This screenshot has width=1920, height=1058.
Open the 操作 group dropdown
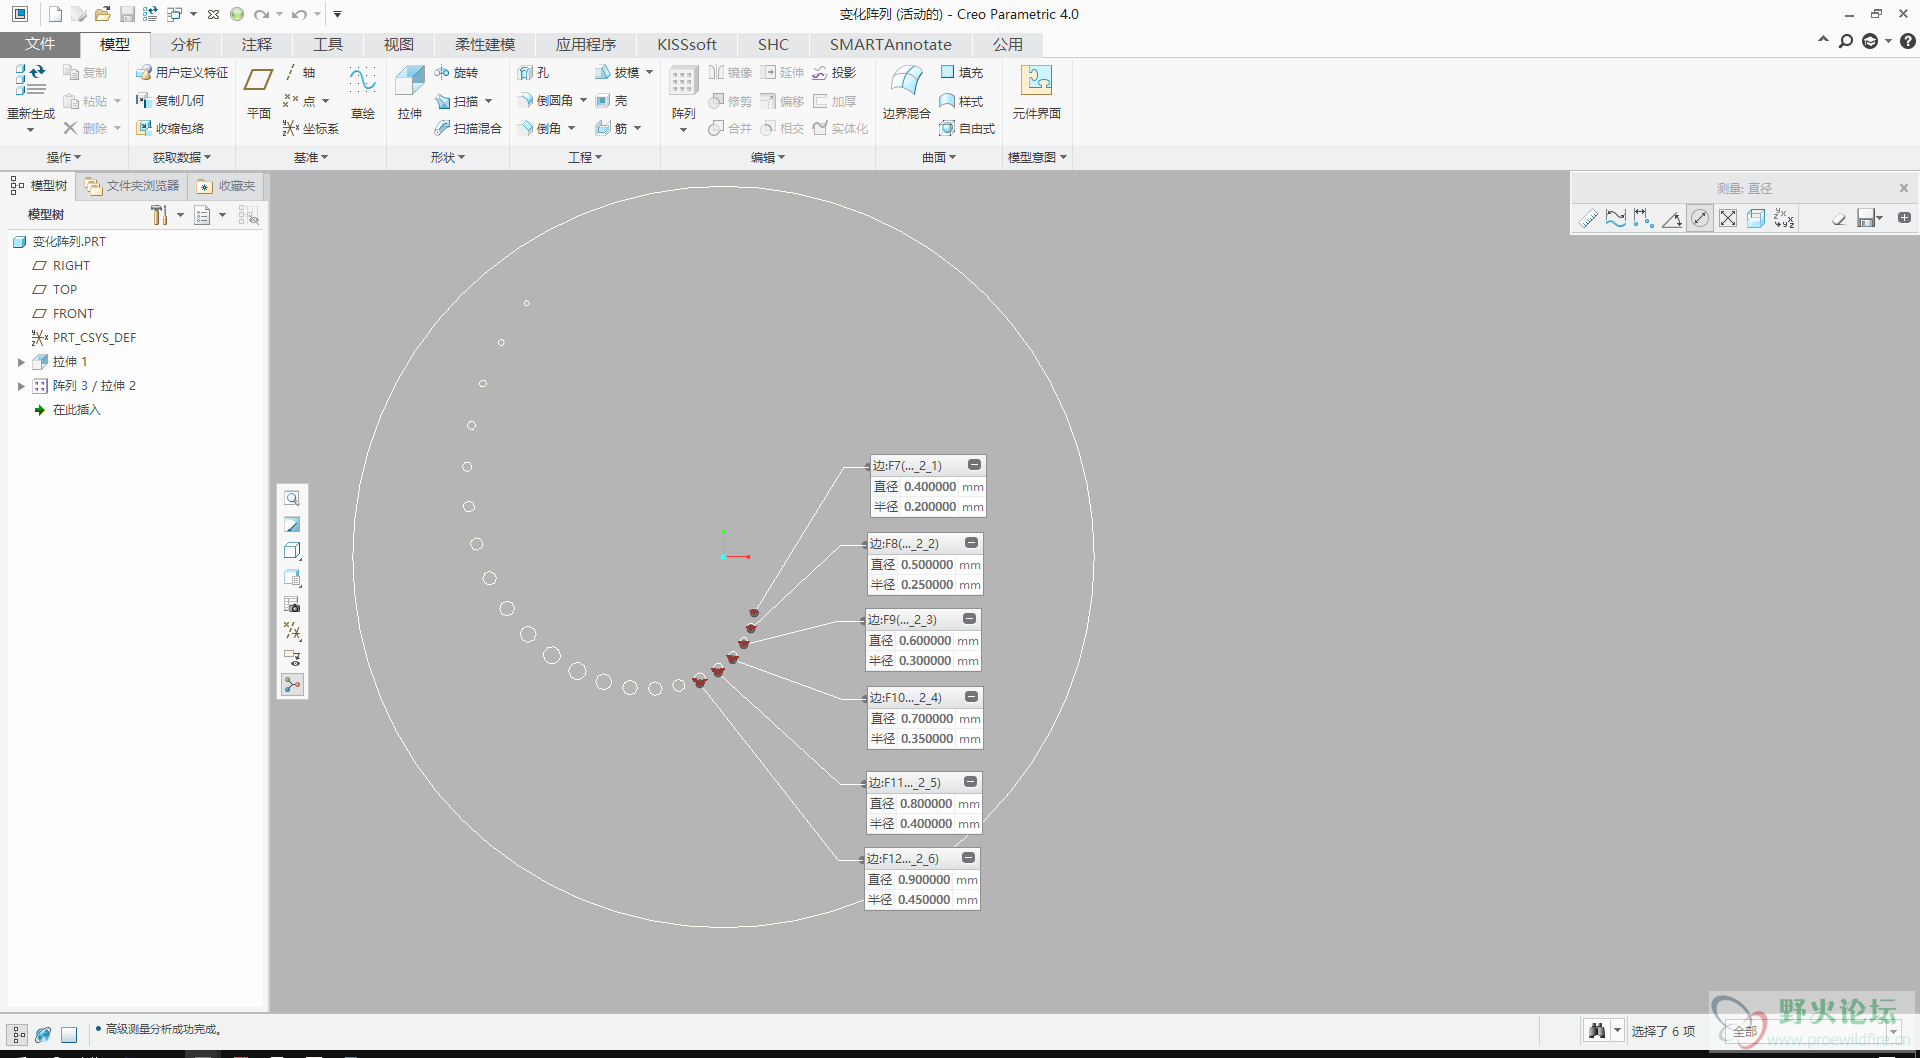point(64,157)
